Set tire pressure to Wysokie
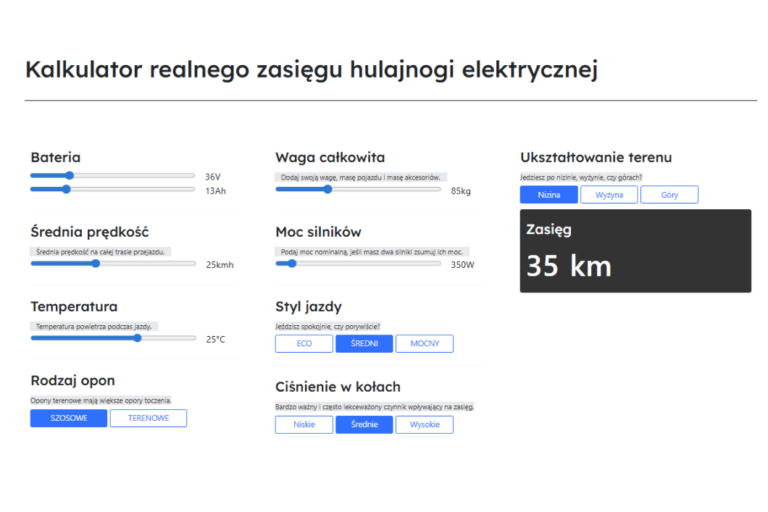 pyautogui.click(x=424, y=425)
